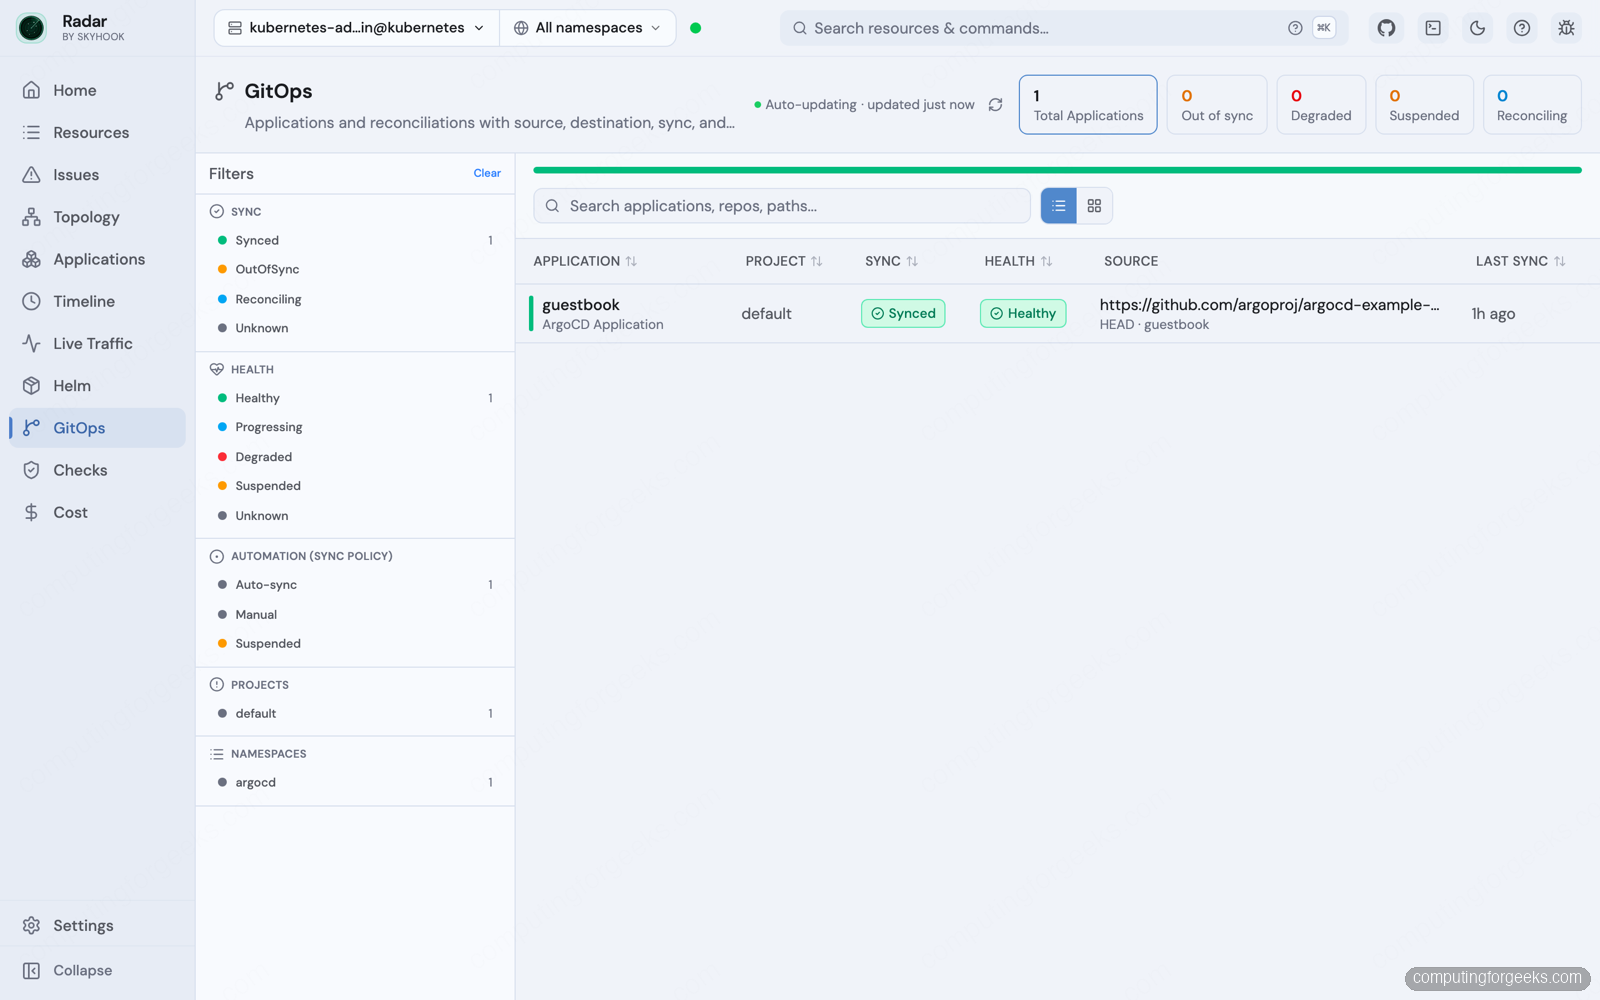Sort by PROJECT column
This screenshot has width=1600, height=1000.
[x=784, y=261]
